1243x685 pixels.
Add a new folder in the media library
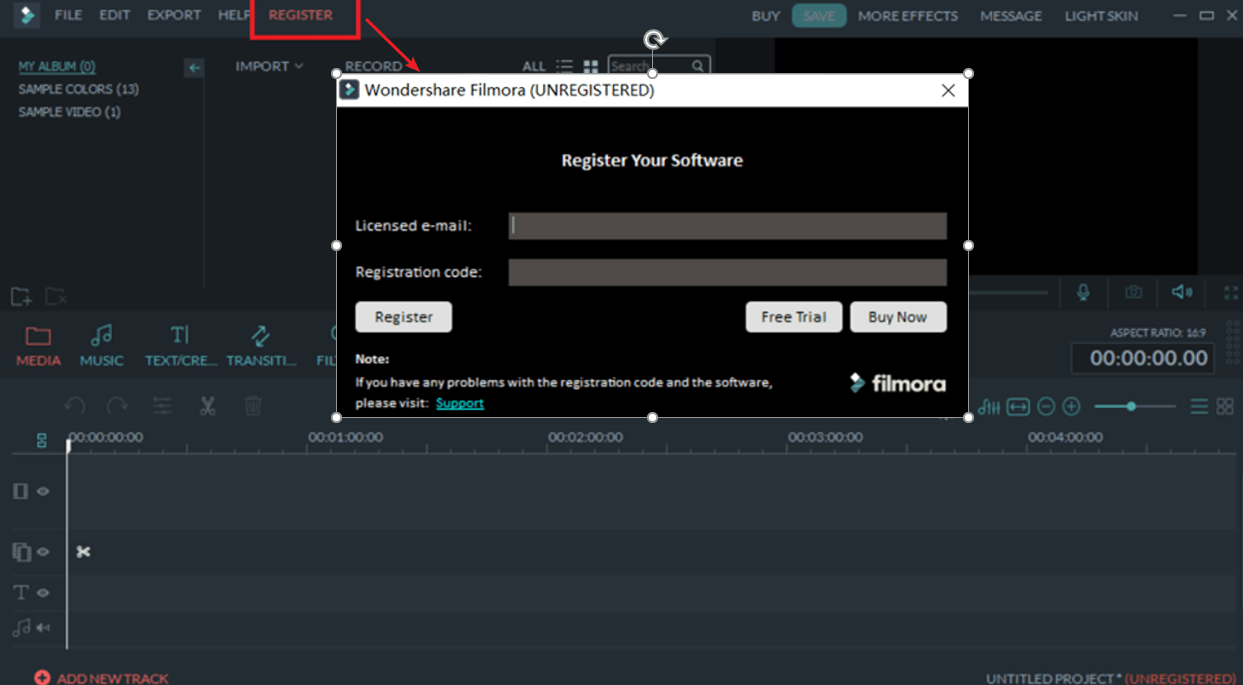click(x=21, y=296)
